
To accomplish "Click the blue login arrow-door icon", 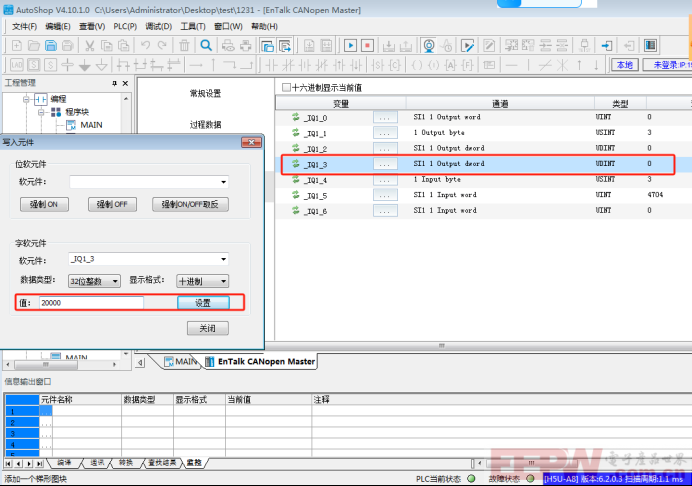I will (607, 45).
